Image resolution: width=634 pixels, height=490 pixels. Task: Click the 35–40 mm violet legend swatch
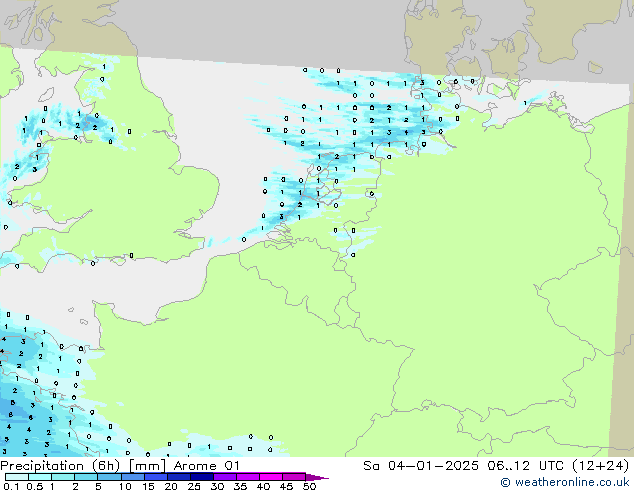pyautogui.click(x=248, y=477)
